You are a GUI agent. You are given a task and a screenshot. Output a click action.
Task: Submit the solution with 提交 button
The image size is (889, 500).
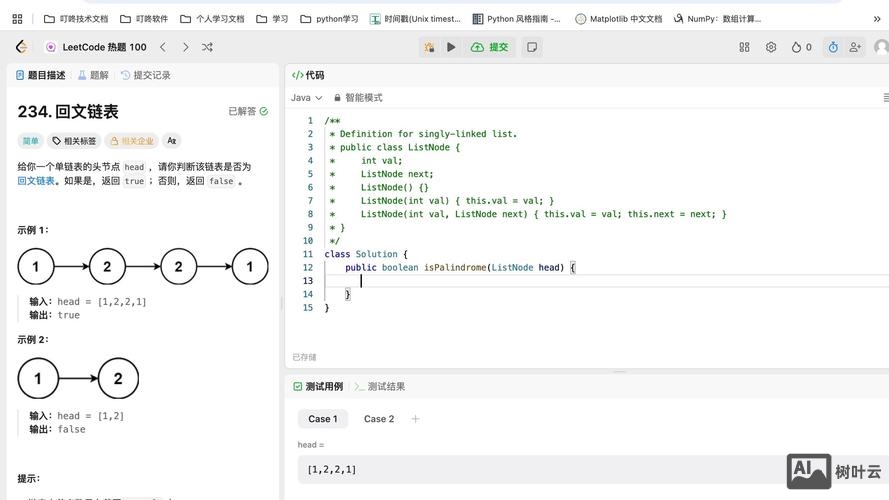(490, 47)
